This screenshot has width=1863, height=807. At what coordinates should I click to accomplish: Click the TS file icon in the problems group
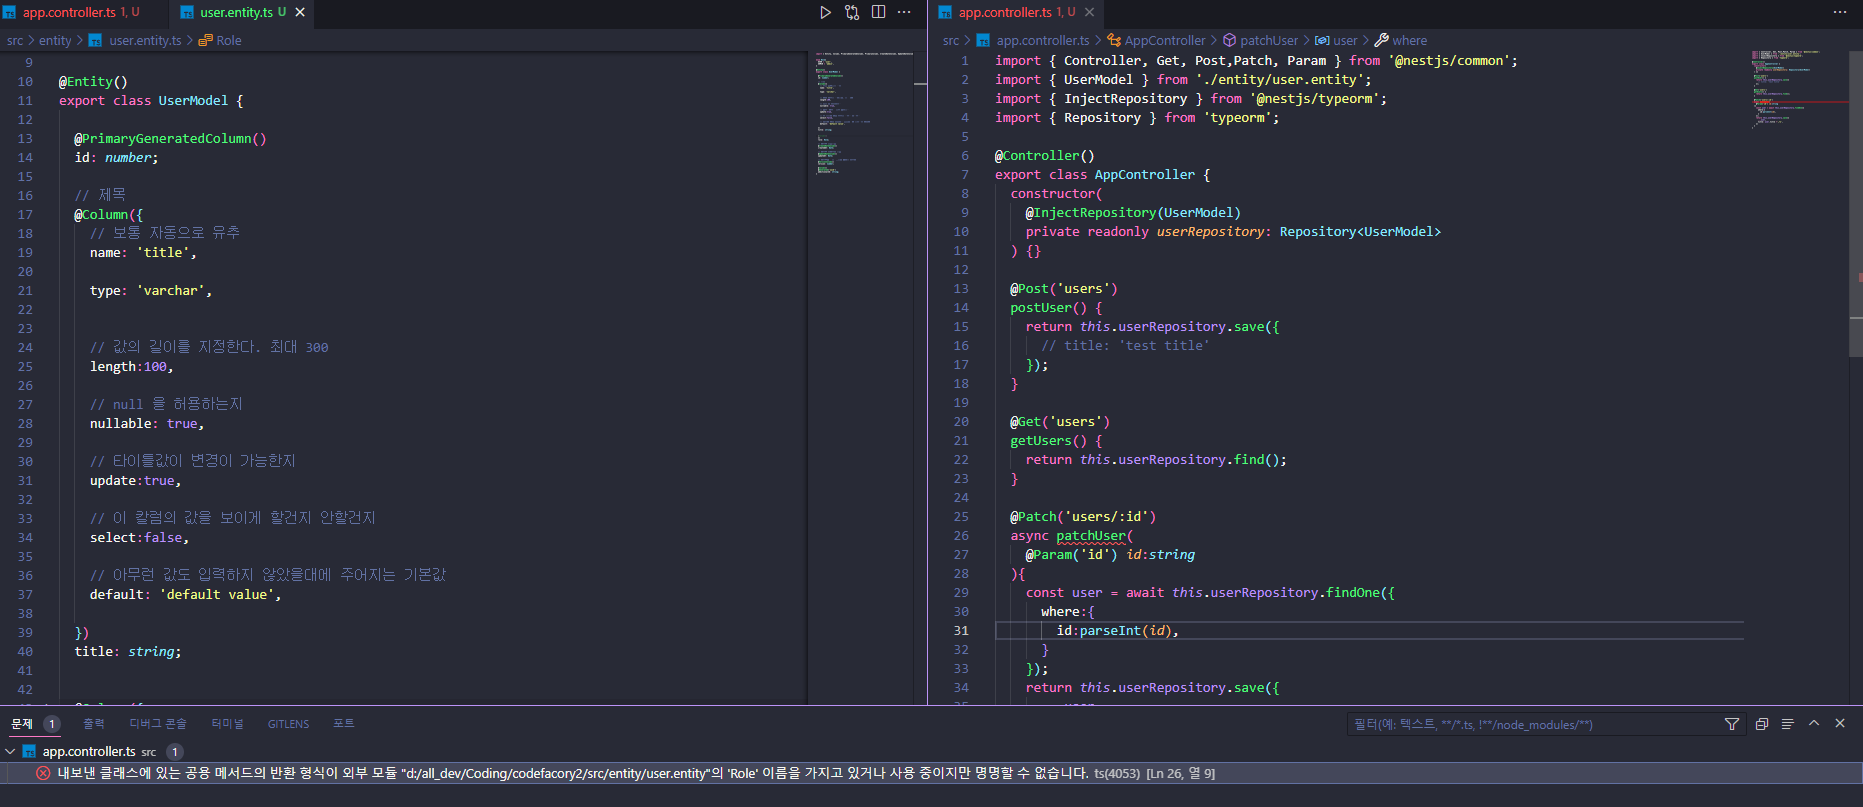30,751
